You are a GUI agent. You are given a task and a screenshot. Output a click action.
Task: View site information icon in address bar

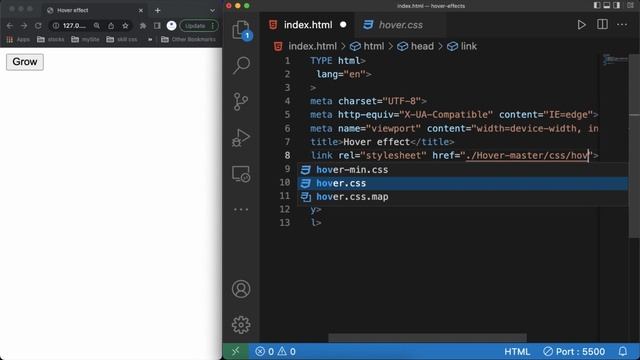56,26
